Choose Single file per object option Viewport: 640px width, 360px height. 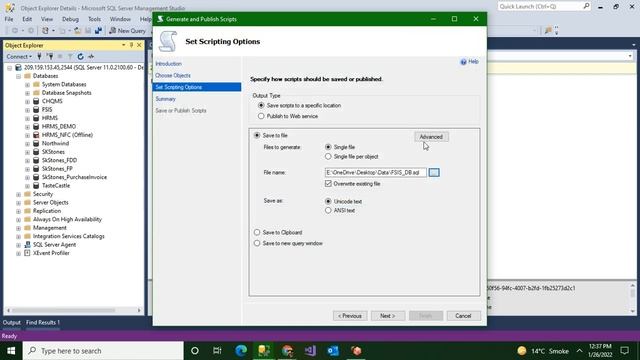pos(328,157)
